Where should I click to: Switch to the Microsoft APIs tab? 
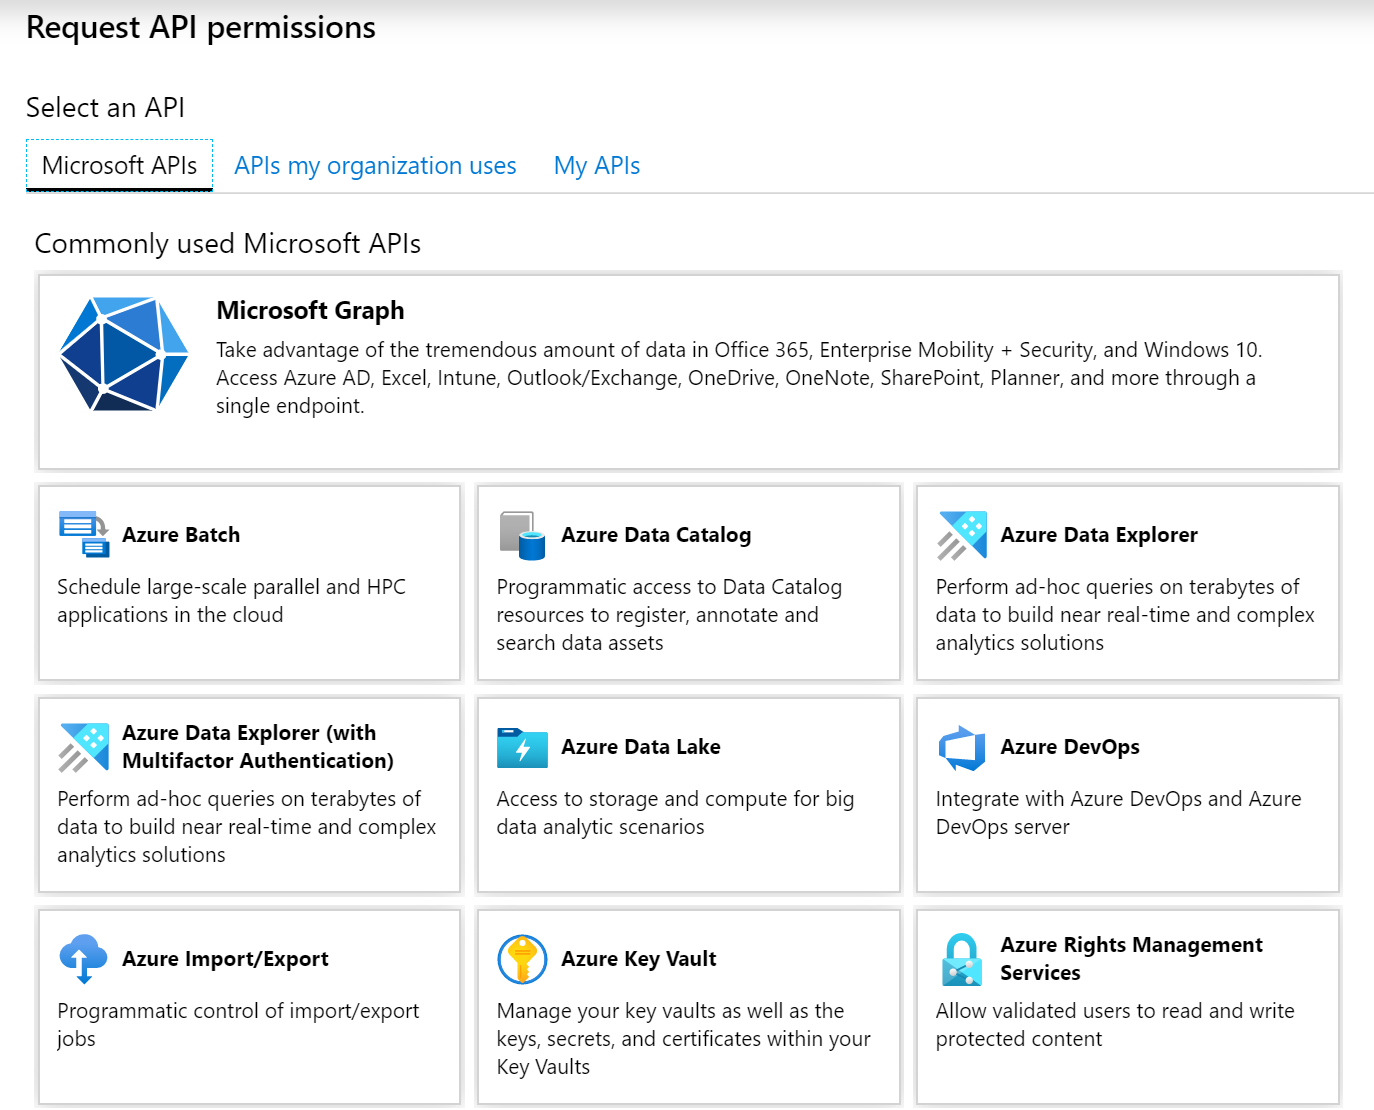click(120, 166)
